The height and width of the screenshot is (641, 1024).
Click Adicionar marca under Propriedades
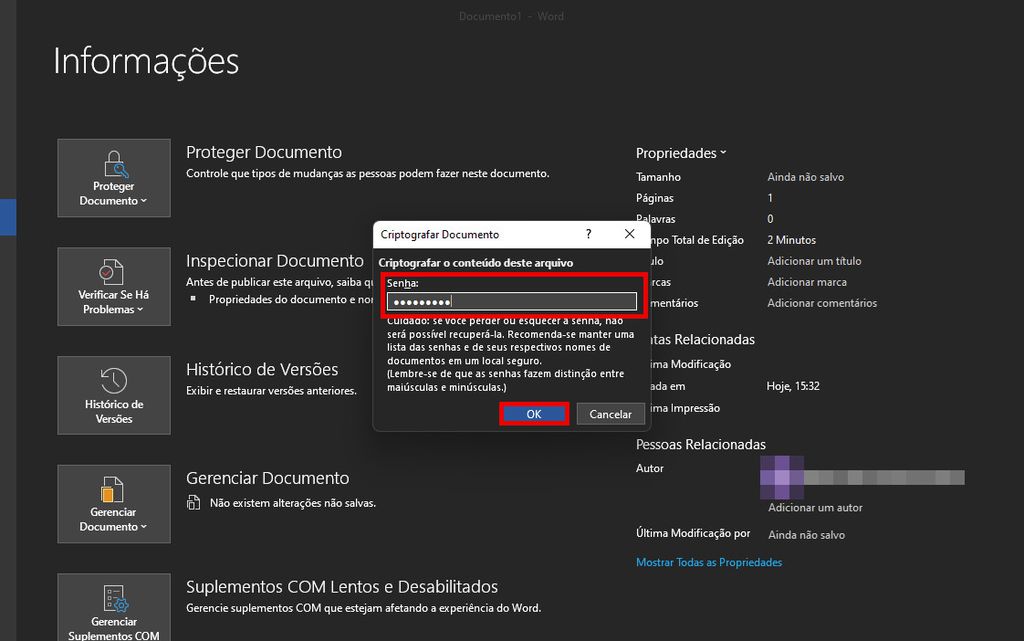806,282
